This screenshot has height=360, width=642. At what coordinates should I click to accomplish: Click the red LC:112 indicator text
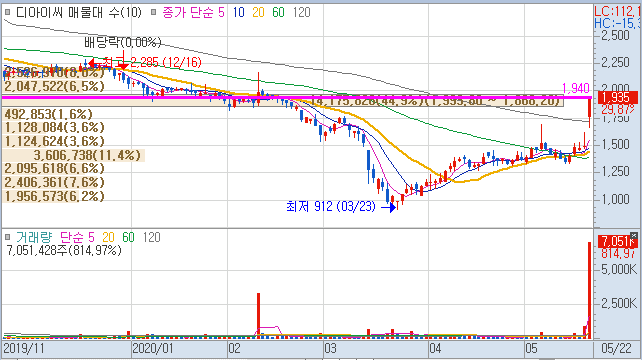click(617, 11)
